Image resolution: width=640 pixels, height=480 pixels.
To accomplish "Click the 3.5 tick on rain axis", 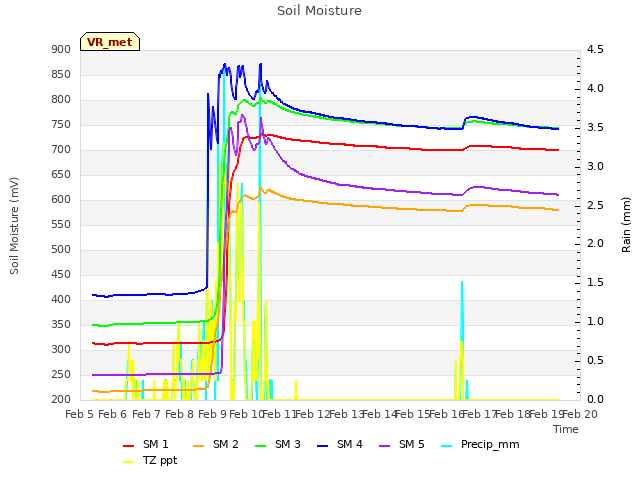I will tap(595, 128).
